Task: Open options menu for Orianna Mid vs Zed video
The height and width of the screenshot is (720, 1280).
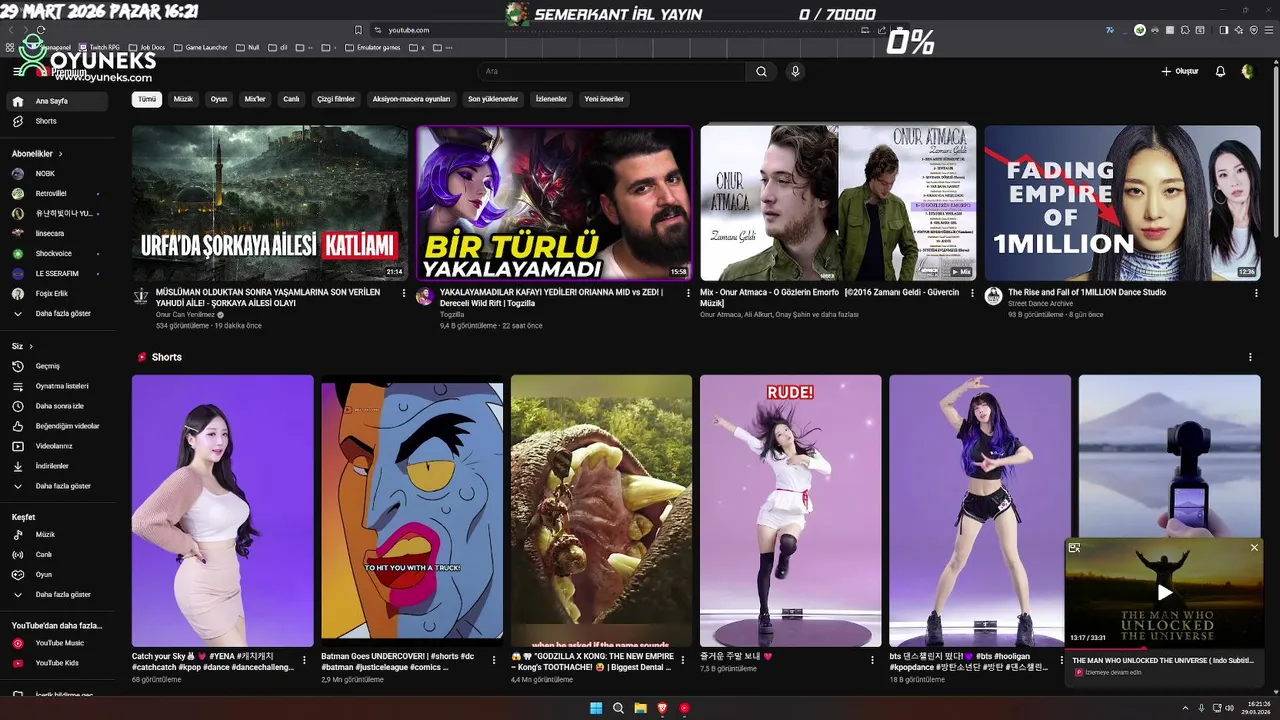Action: tap(688, 293)
